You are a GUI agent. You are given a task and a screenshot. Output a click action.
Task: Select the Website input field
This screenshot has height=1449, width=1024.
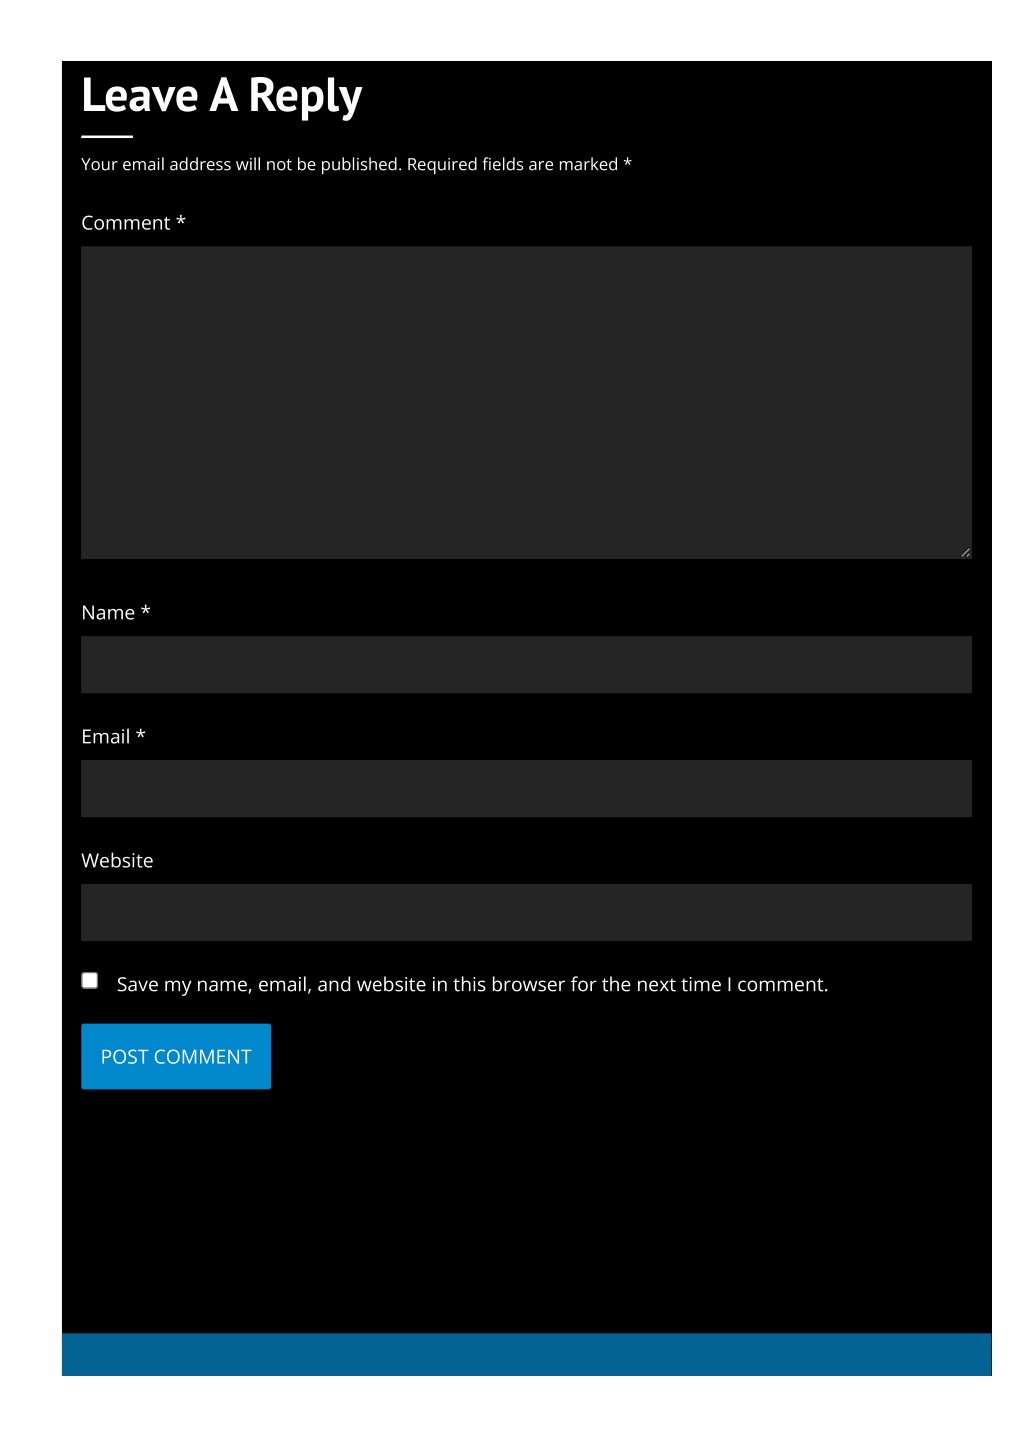[x=526, y=913]
